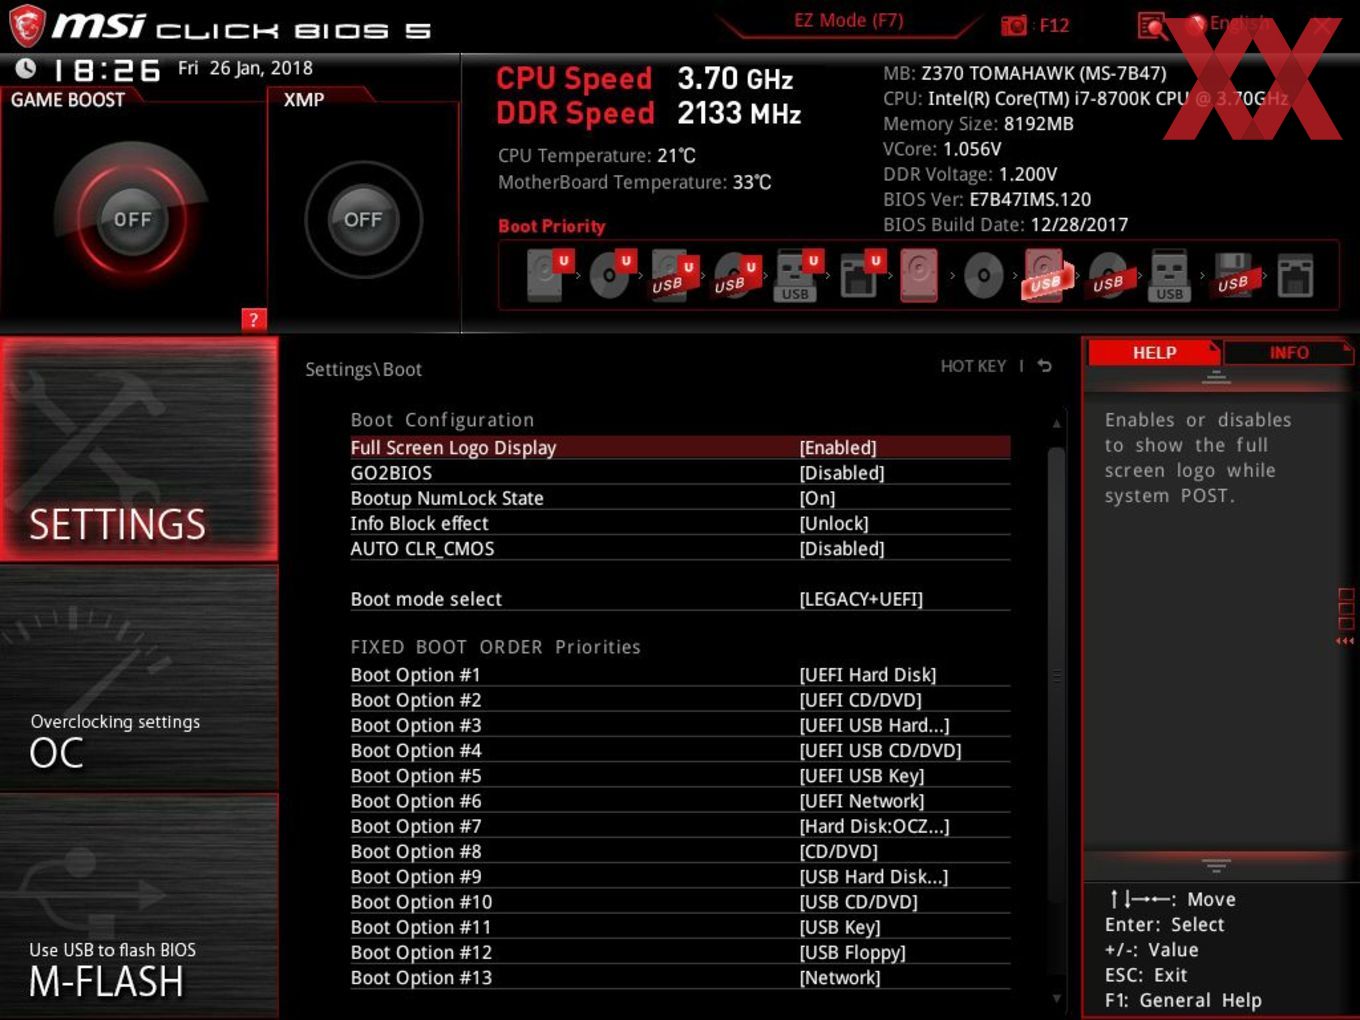Select the legacy USB CD/DVD boot icon
Screen dimensions: 1360x1020
coord(1109,275)
